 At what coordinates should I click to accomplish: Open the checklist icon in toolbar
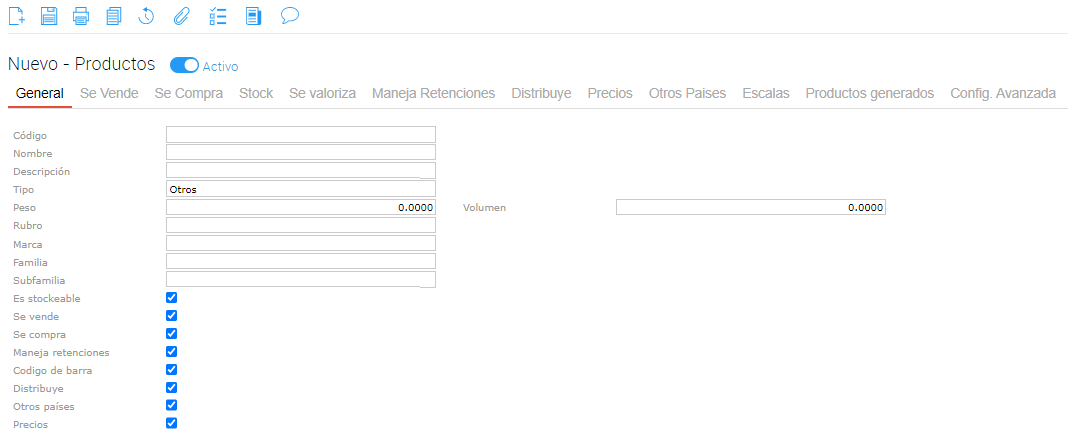(218, 16)
